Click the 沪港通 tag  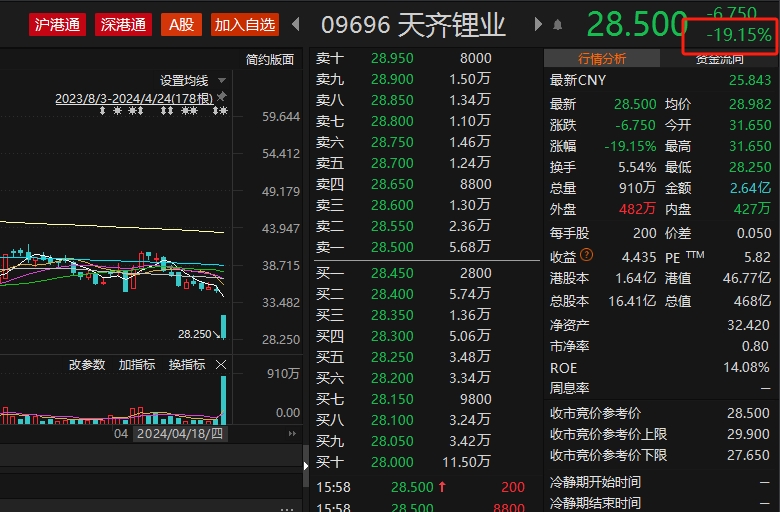tap(57, 24)
